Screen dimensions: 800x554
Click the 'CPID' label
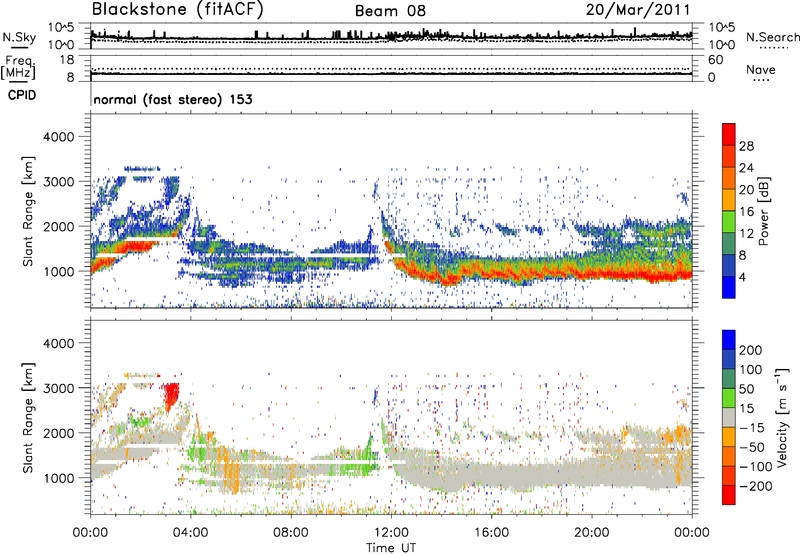tap(22, 95)
